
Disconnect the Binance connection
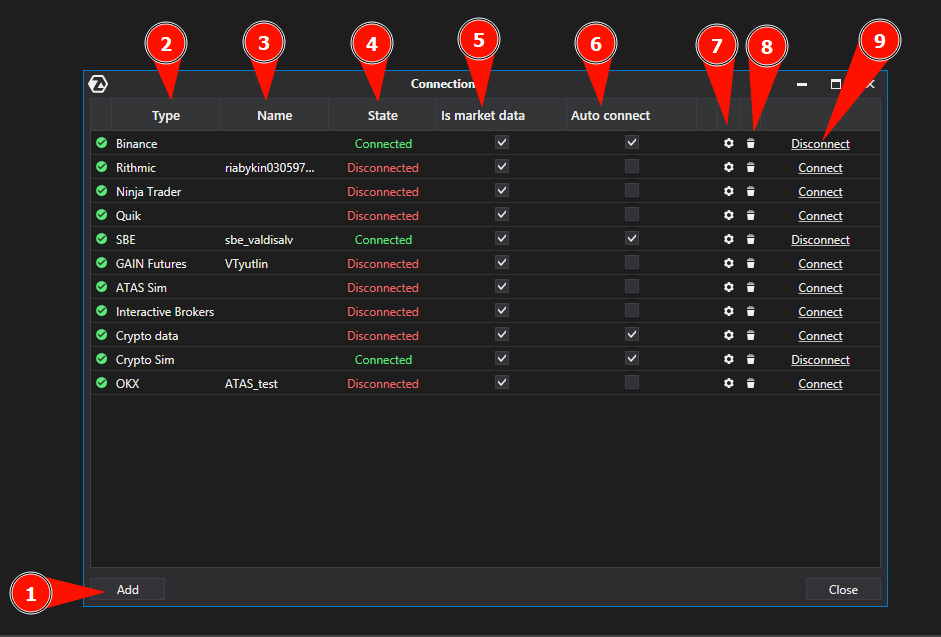[820, 143]
